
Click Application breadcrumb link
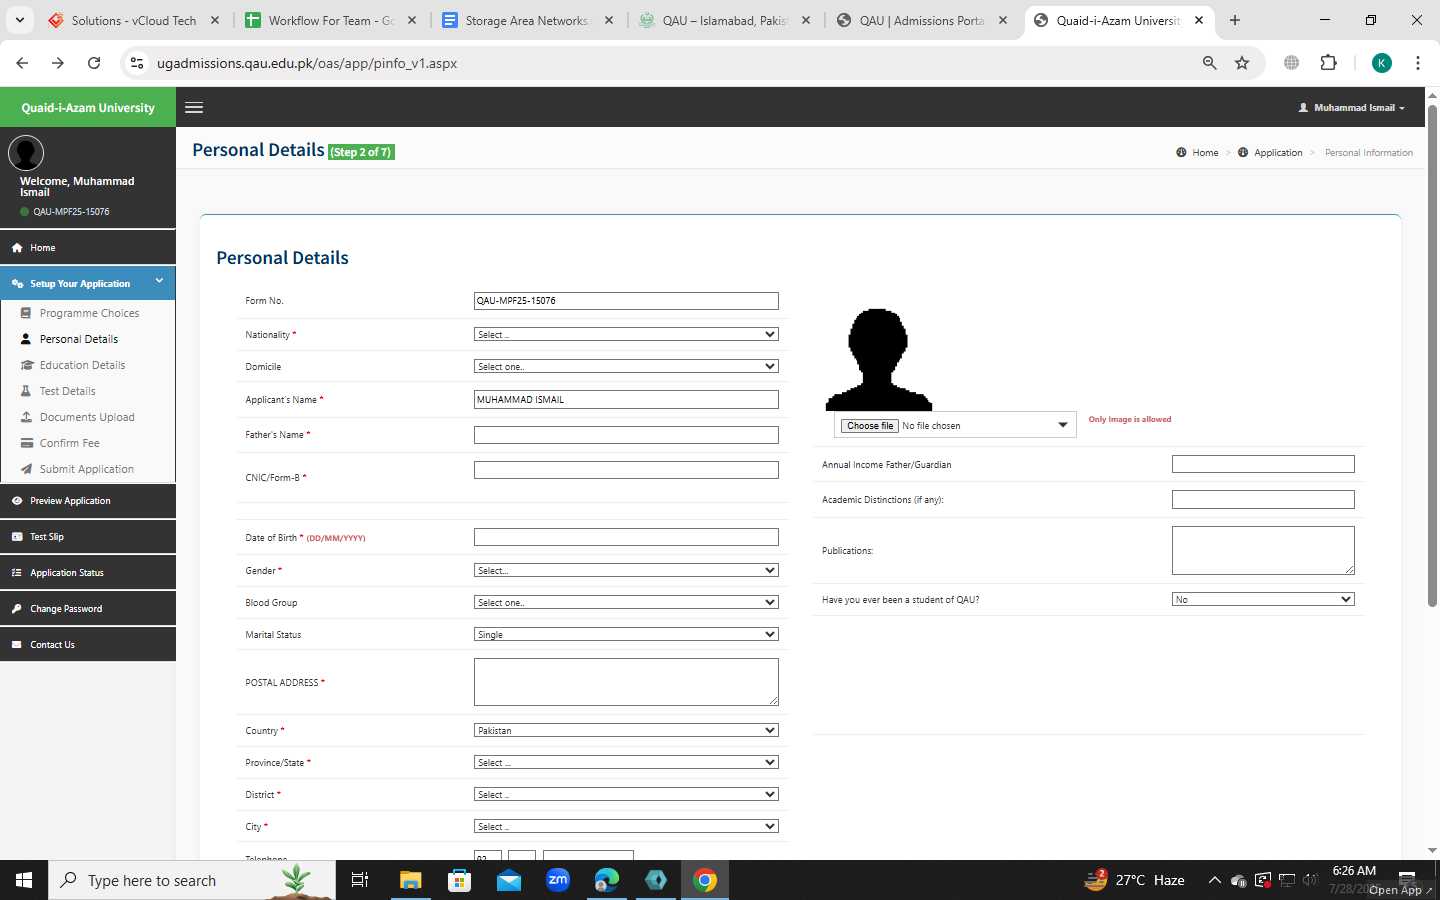coord(1278,153)
